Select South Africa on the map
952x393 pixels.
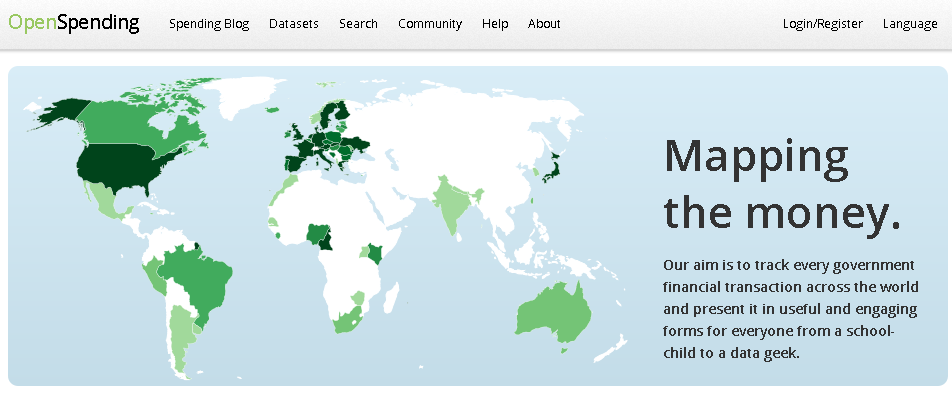tap(348, 320)
